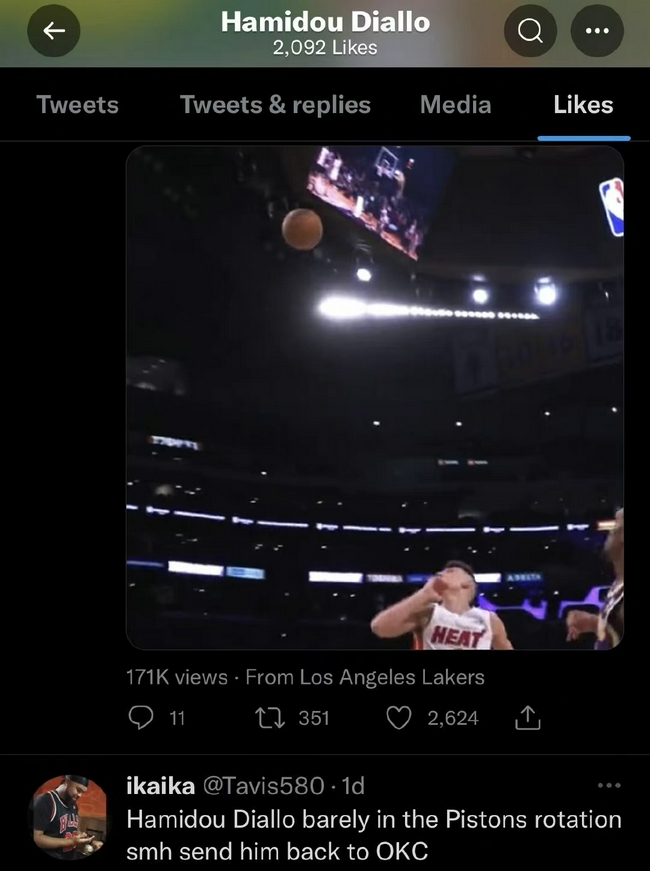
Task: Open the Media tab
Action: coord(455,105)
